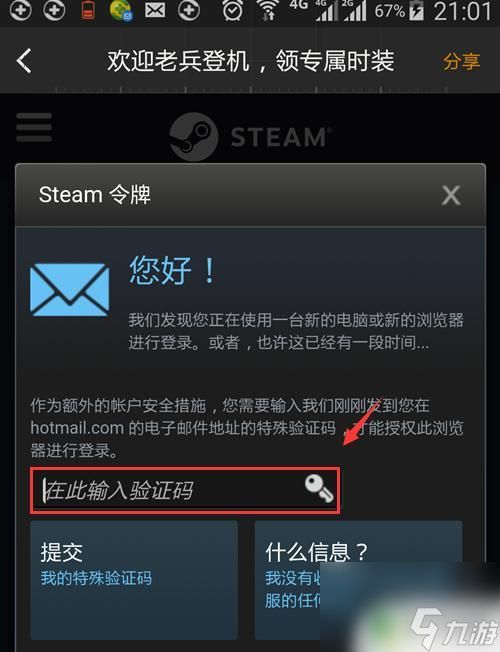Click the key icon in code field
The image size is (500, 652).
pyautogui.click(x=319, y=489)
